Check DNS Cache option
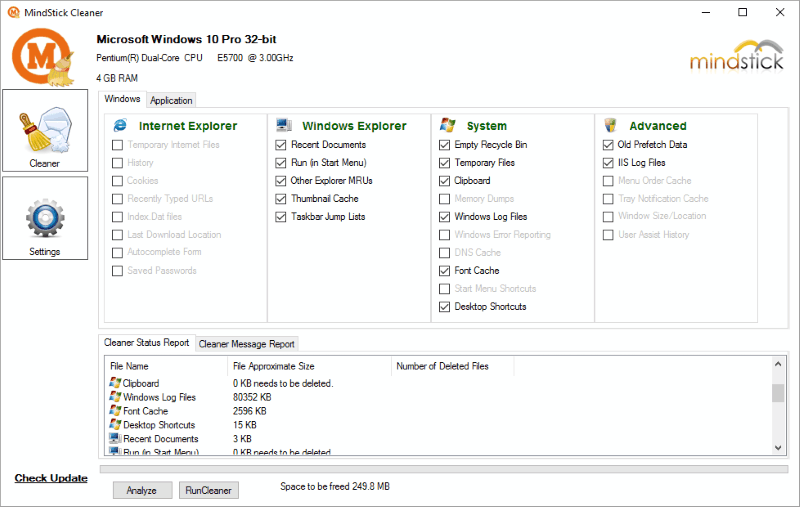The height and width of the screenshot is (507, 800). (444, 253)
